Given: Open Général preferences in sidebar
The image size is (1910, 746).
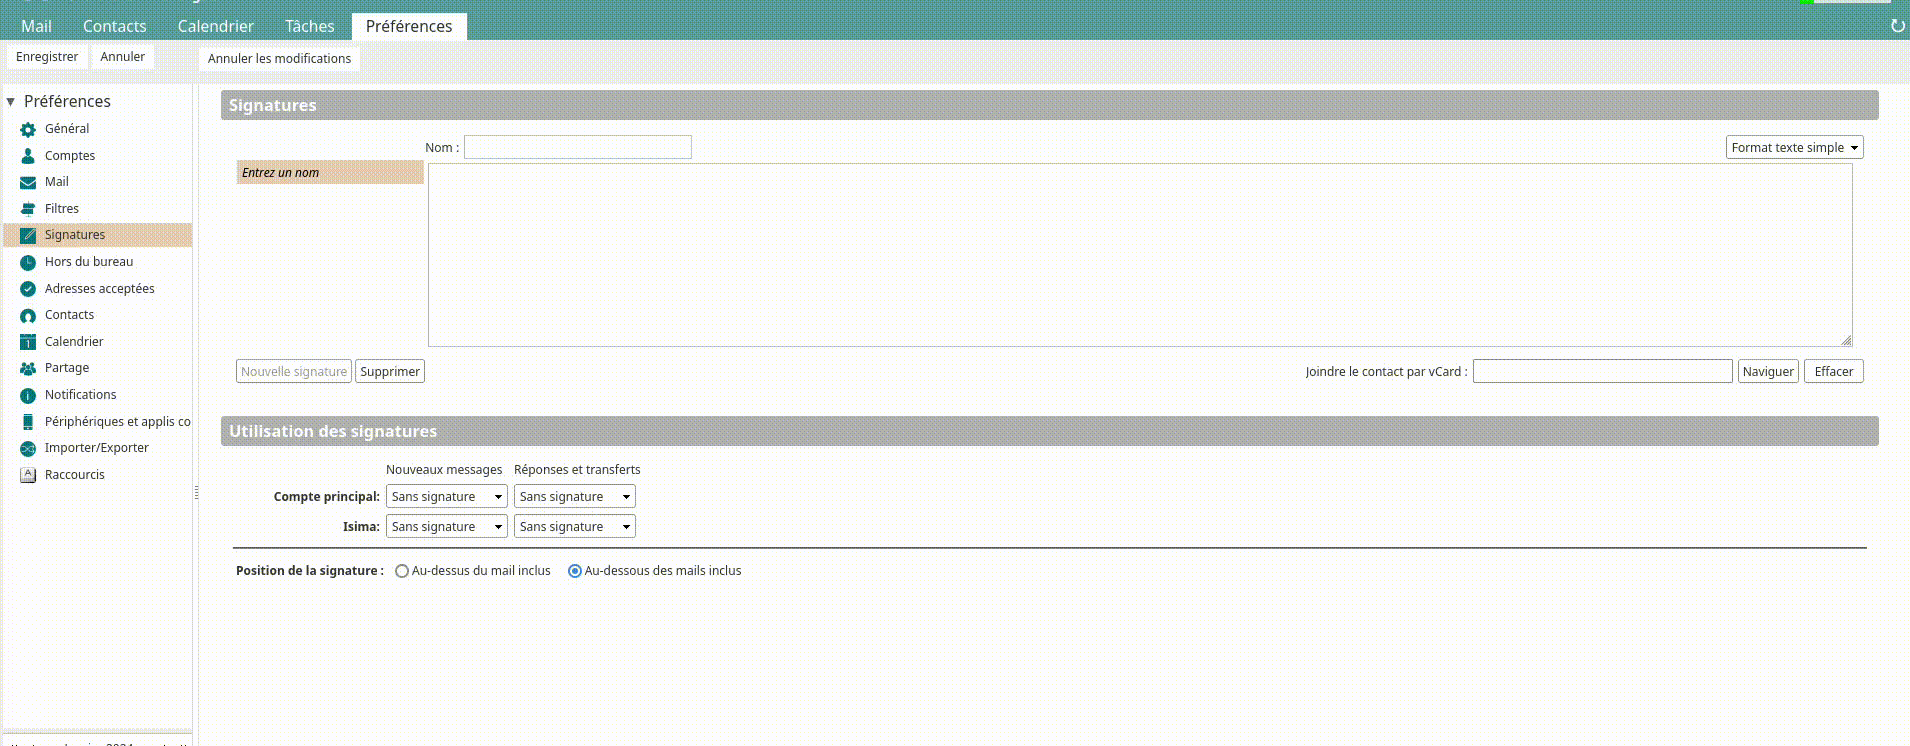Looking at the screenshot, I should (x=67, y=129).
